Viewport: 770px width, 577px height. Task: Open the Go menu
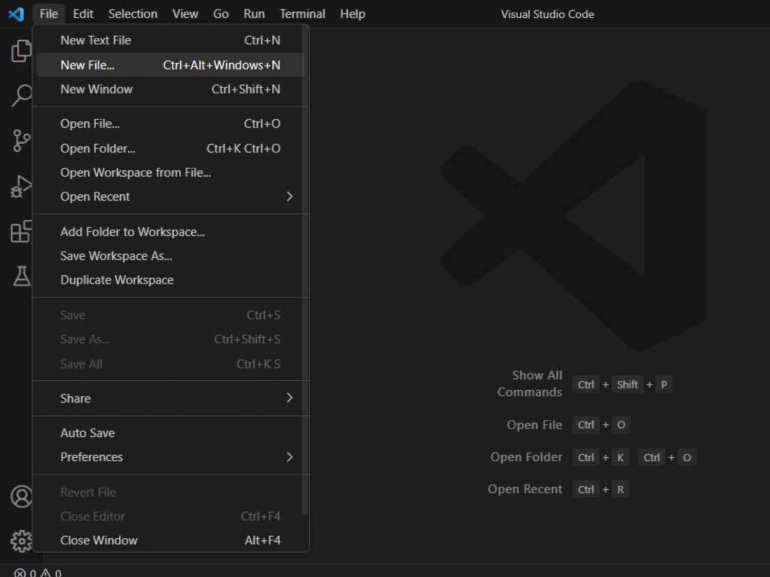click(x=220, y=14)
